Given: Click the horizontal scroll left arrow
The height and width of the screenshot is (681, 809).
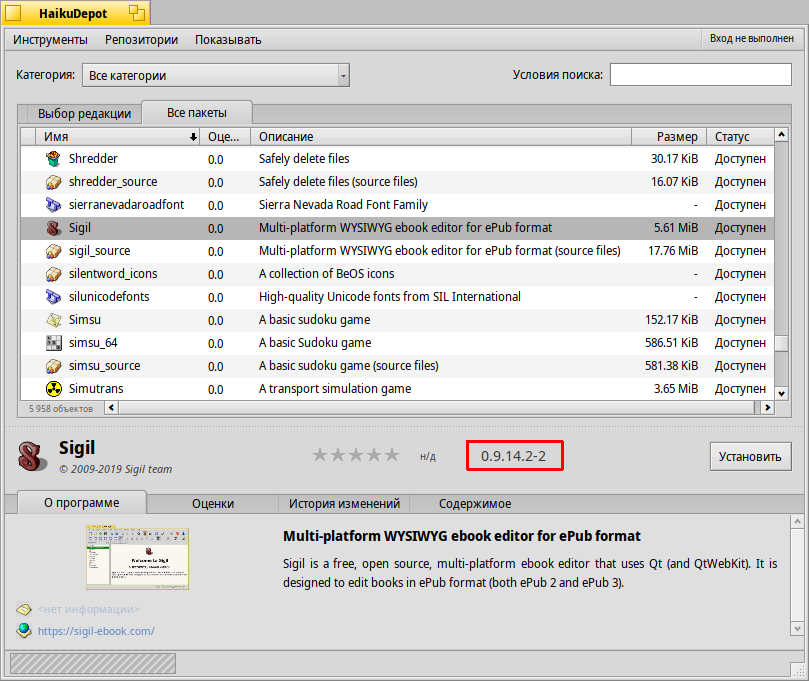Looking at the screenshot, I should tap(111, 408).
